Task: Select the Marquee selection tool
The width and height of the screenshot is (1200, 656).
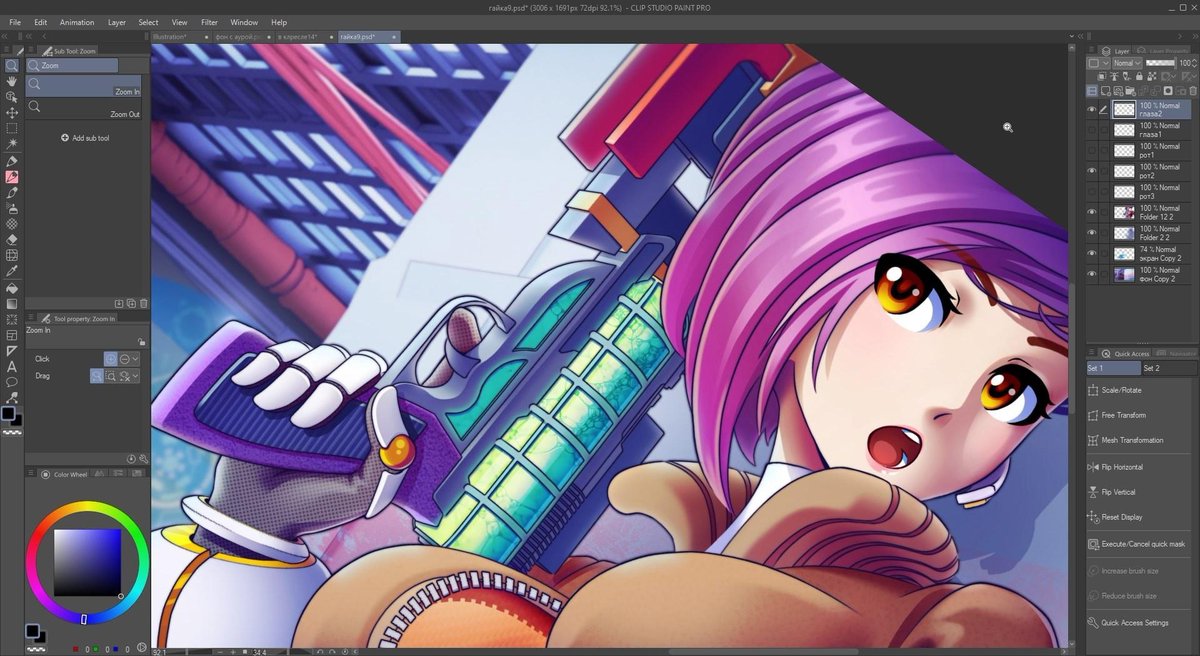Action: pos(12,128)
